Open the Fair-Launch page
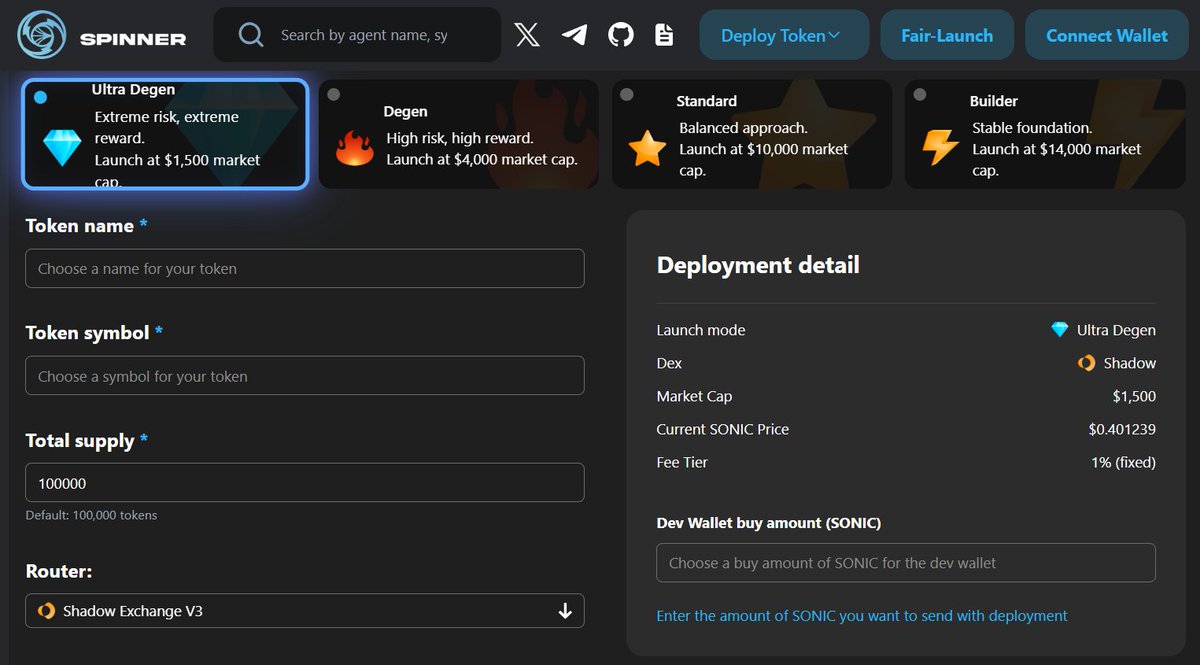Screen dimensions: 1200x665 (x=947, y=35)
